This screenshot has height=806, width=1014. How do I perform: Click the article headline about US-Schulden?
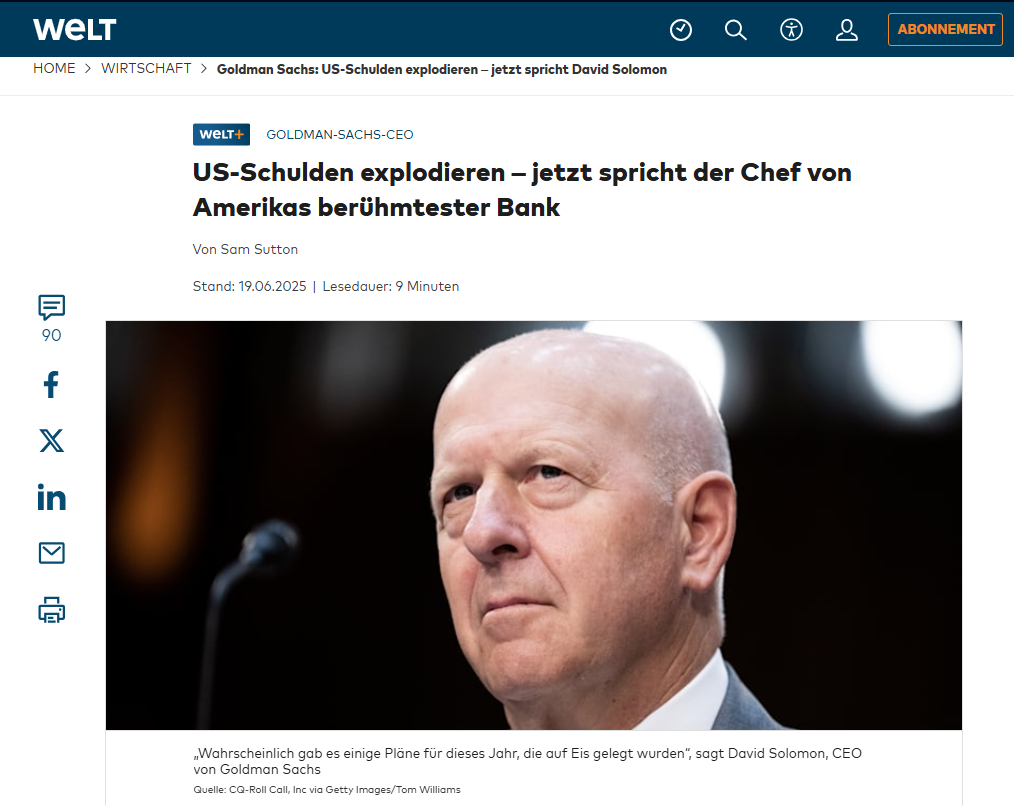point(522,190)
